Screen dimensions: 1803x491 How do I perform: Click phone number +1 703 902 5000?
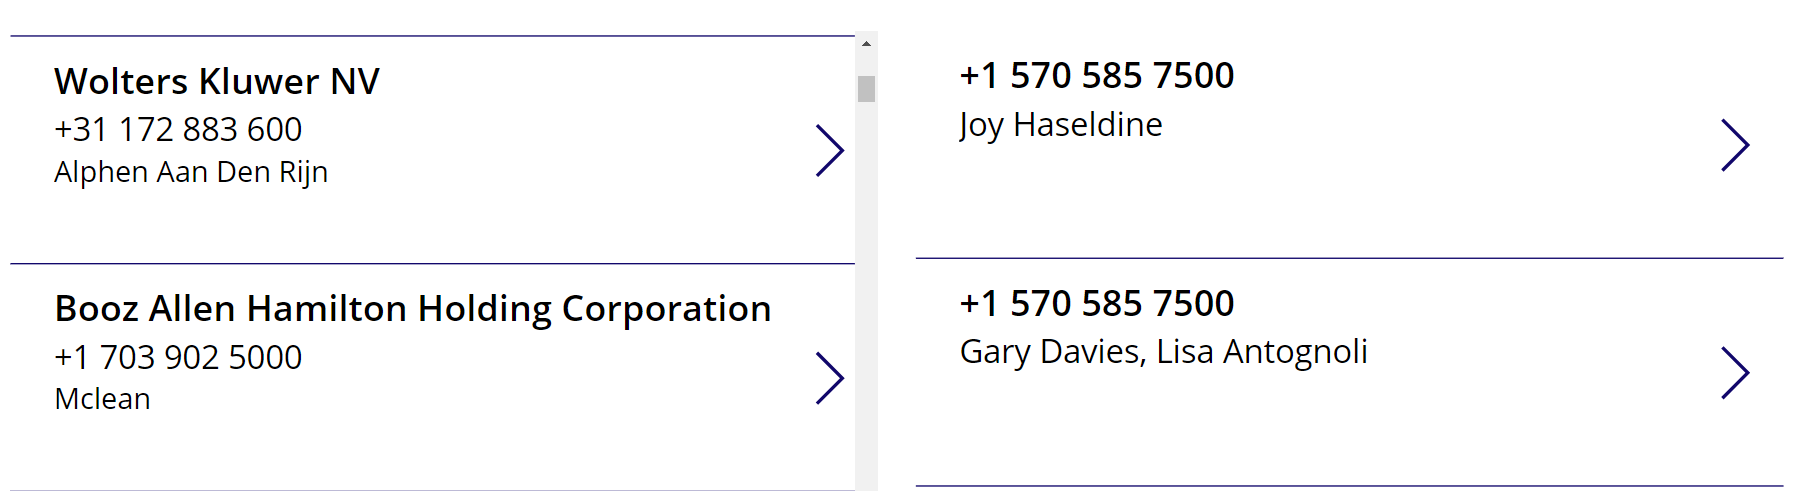click(x=178, y=357)
